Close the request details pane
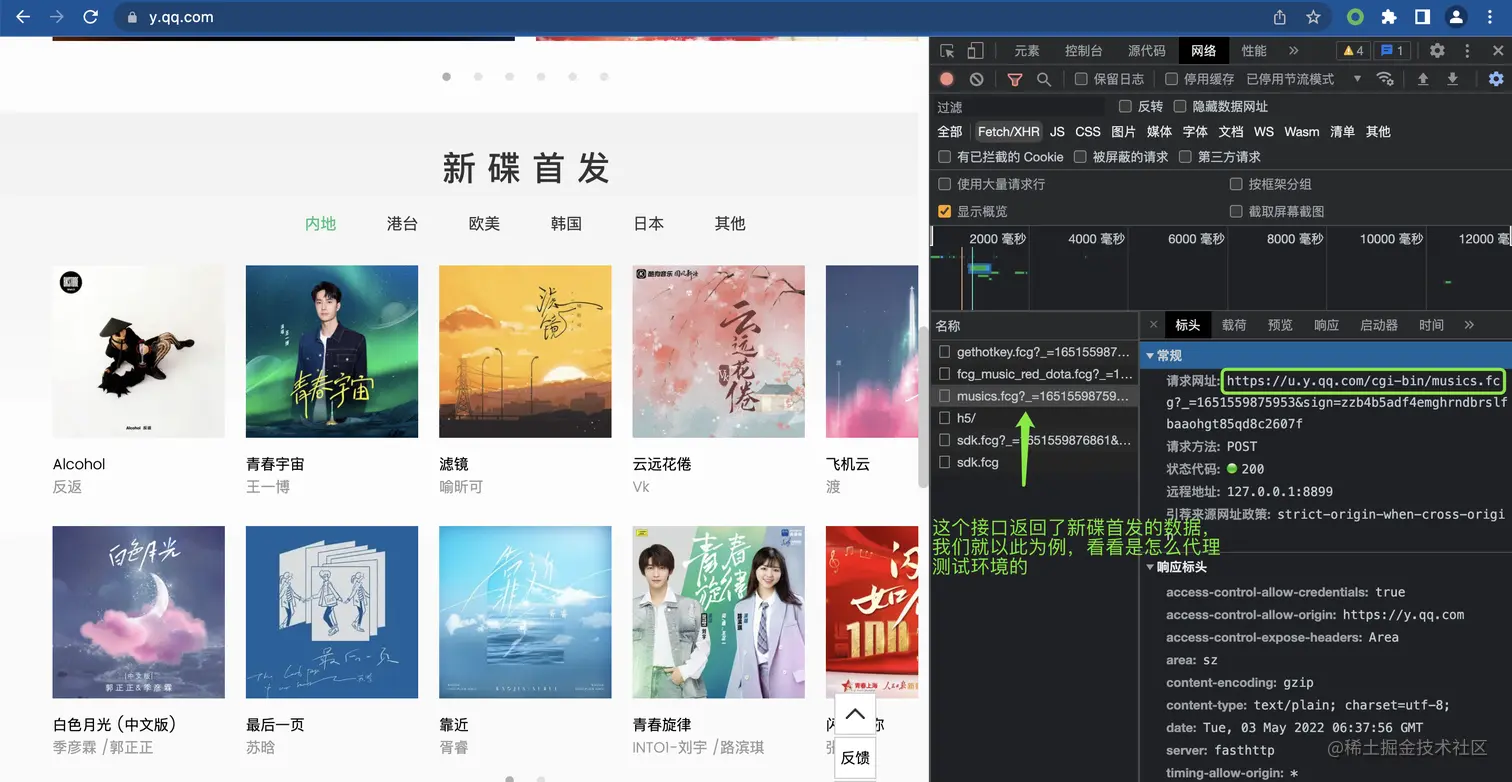 pos(1153,325)
